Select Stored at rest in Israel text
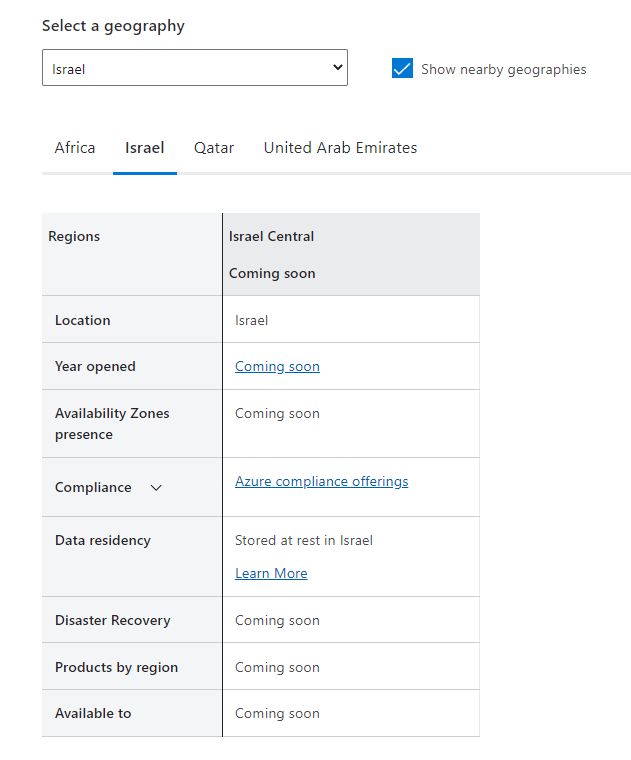Viewport: 631px width, 760px height. (x=304, y=540)
